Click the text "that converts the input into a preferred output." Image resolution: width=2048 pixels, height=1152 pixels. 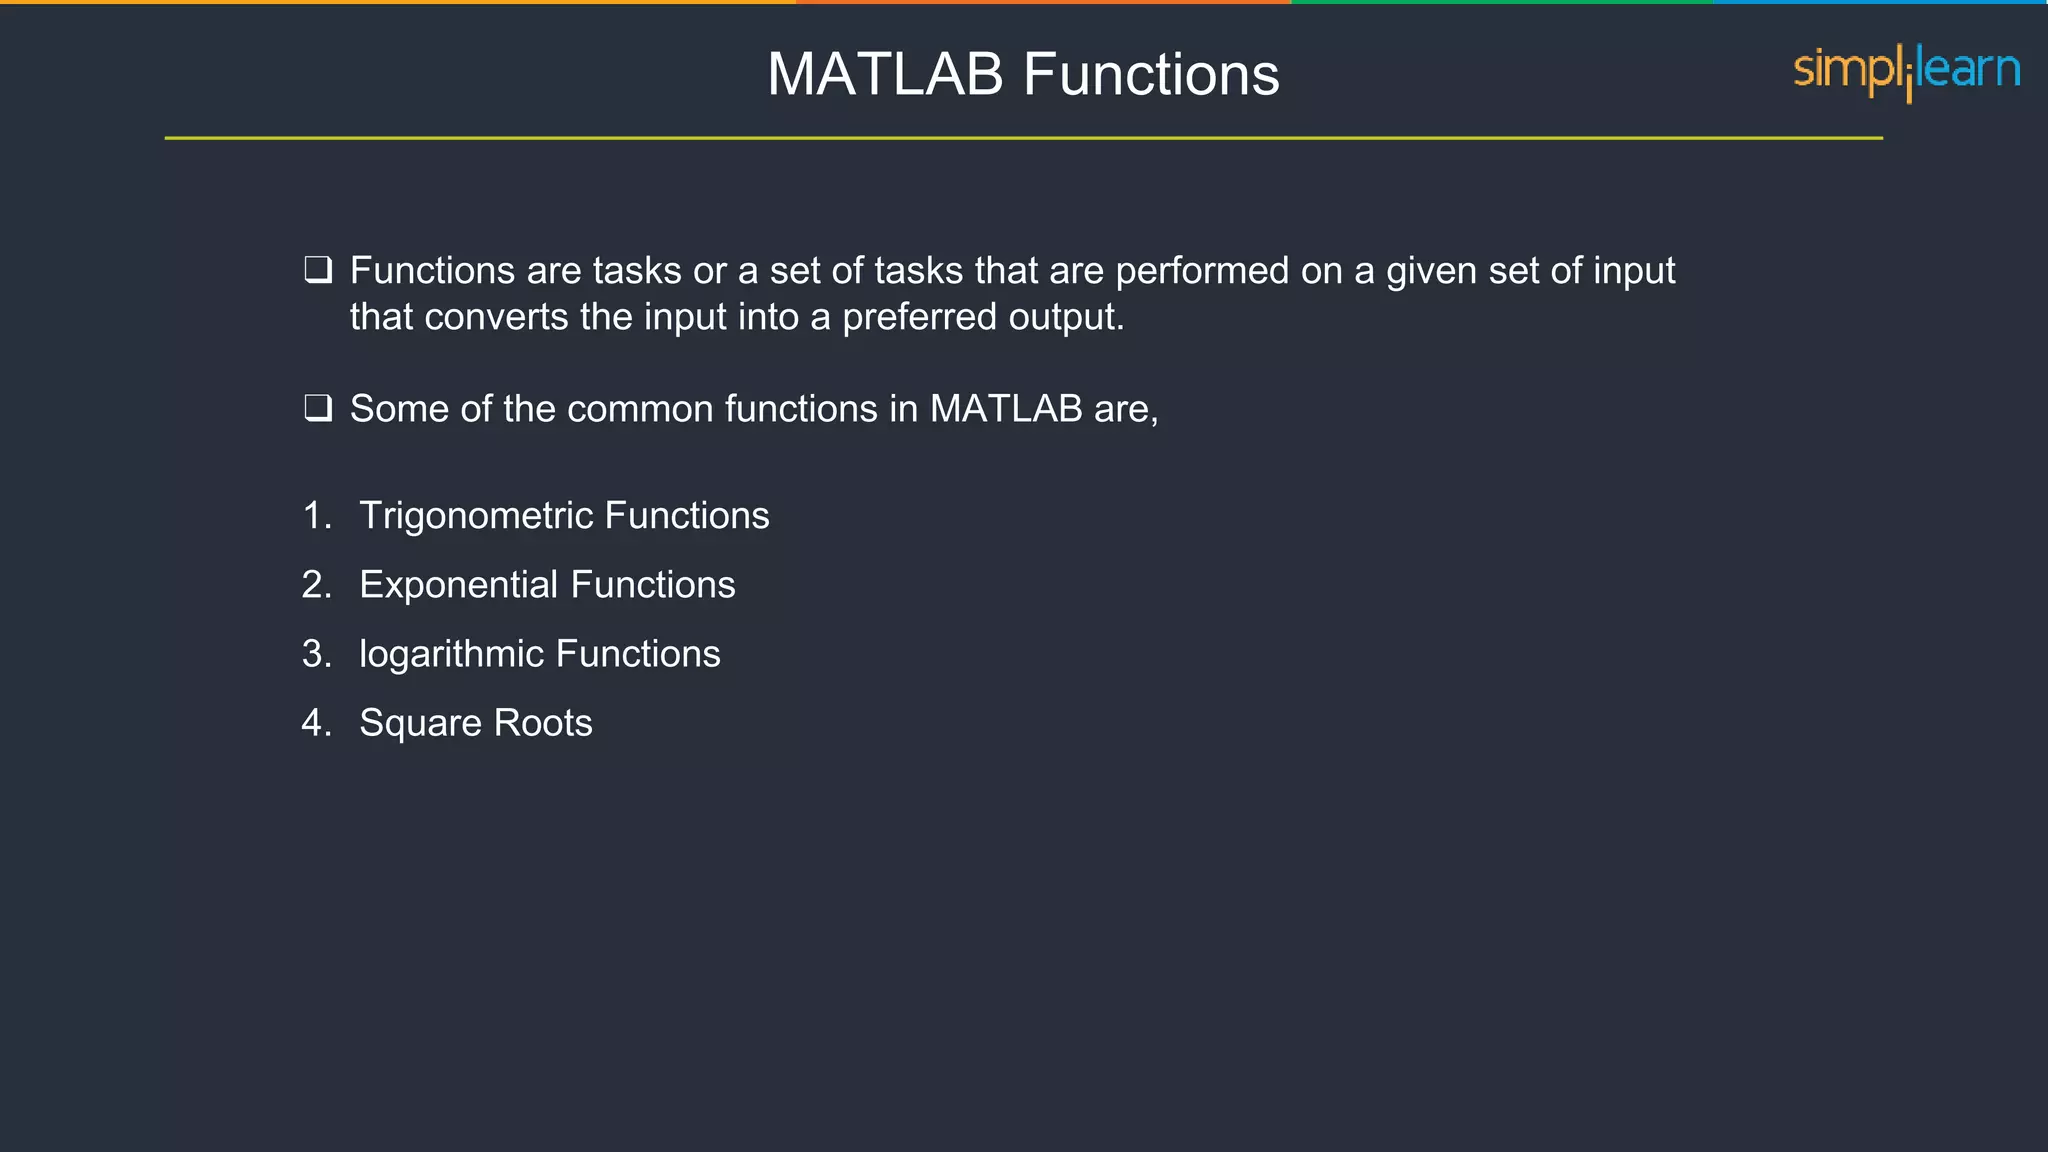coord(737,317)
